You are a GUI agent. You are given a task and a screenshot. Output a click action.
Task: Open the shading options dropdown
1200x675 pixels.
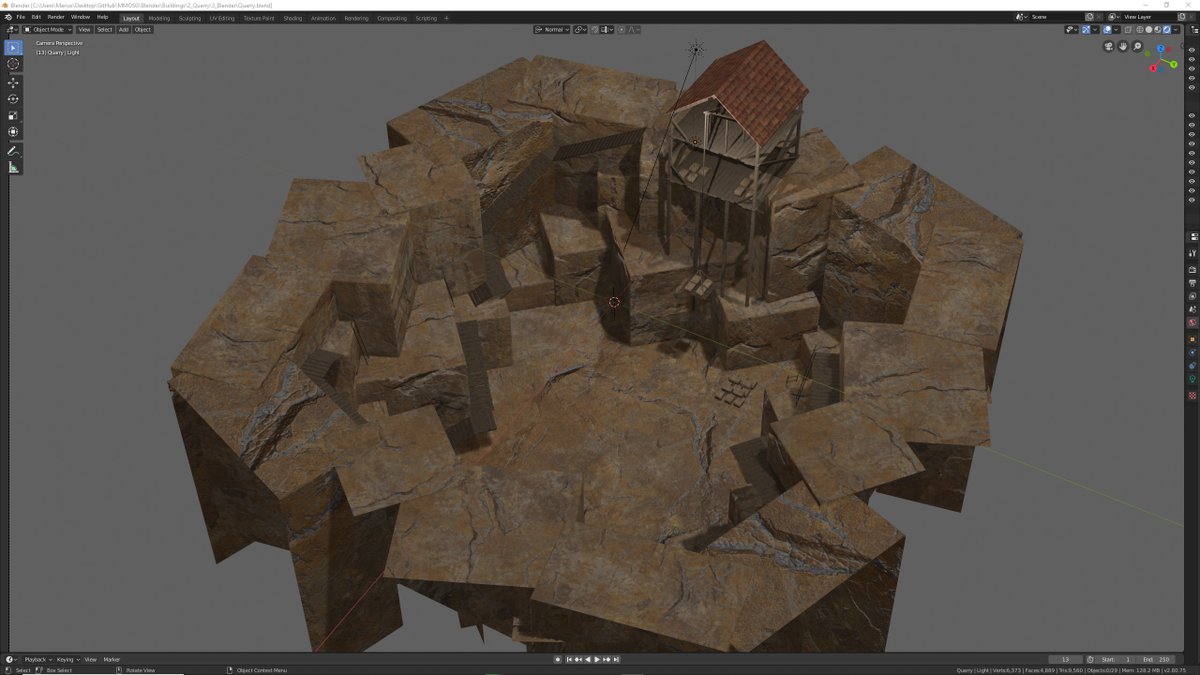(x=1175, y=29)
